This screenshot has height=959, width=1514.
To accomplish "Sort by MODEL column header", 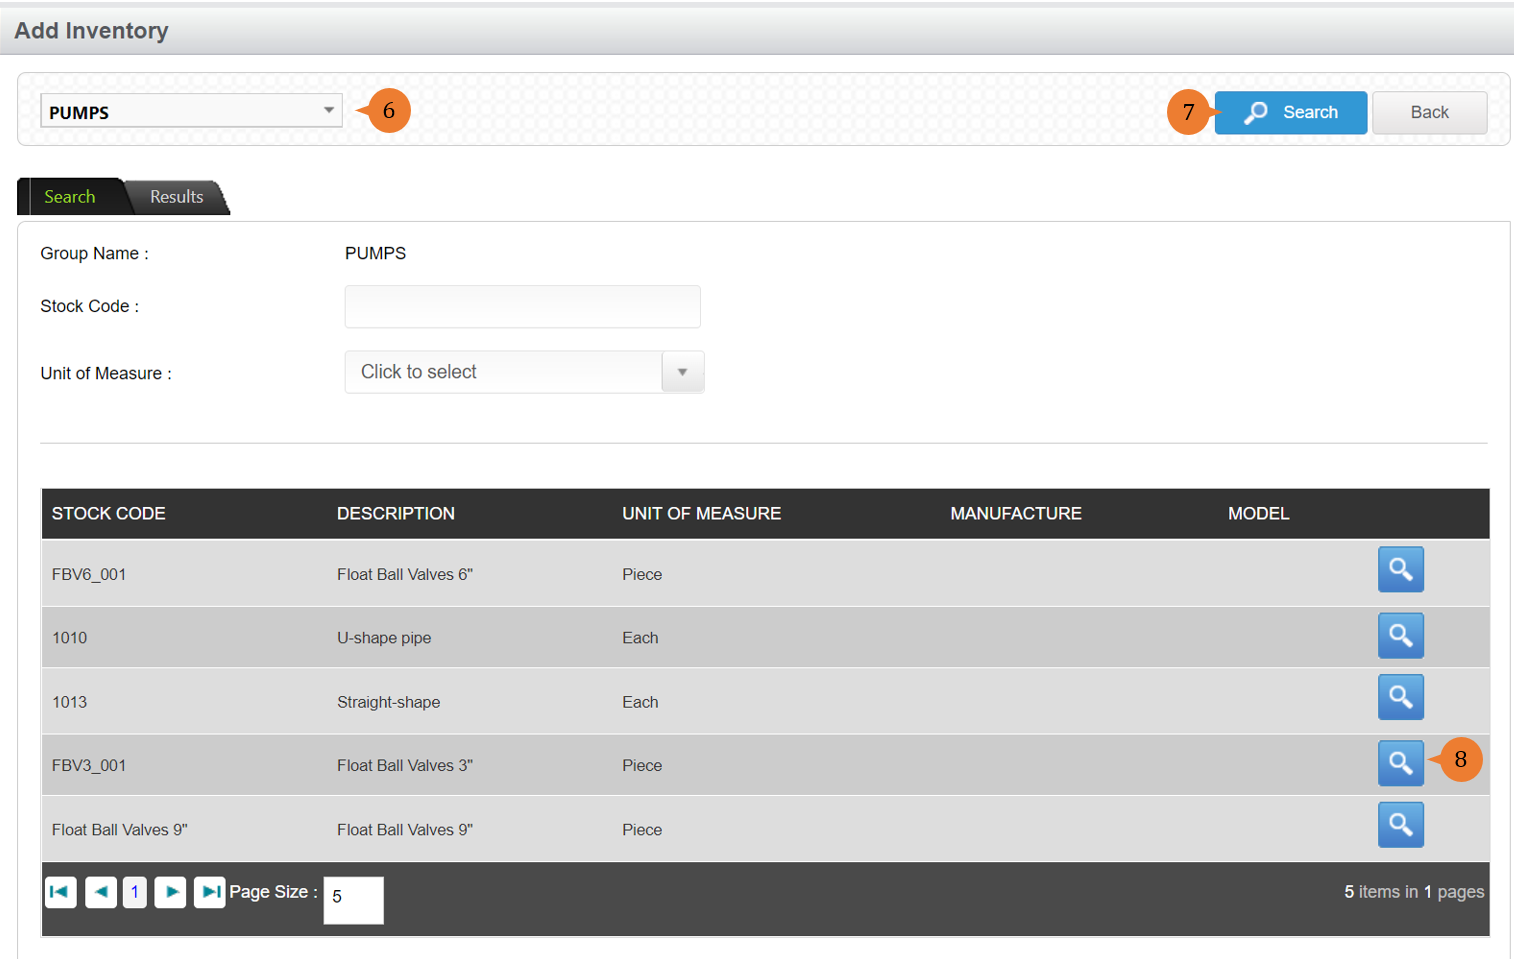I will coord(1259,514).
